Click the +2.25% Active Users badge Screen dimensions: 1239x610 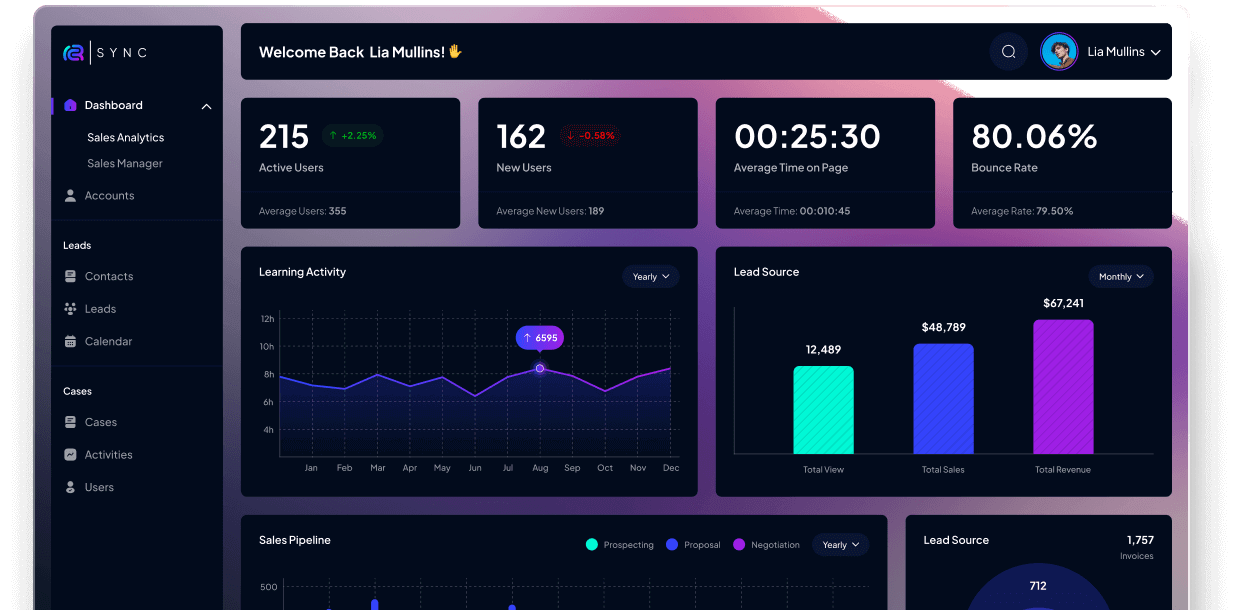(x=352, y=135)
